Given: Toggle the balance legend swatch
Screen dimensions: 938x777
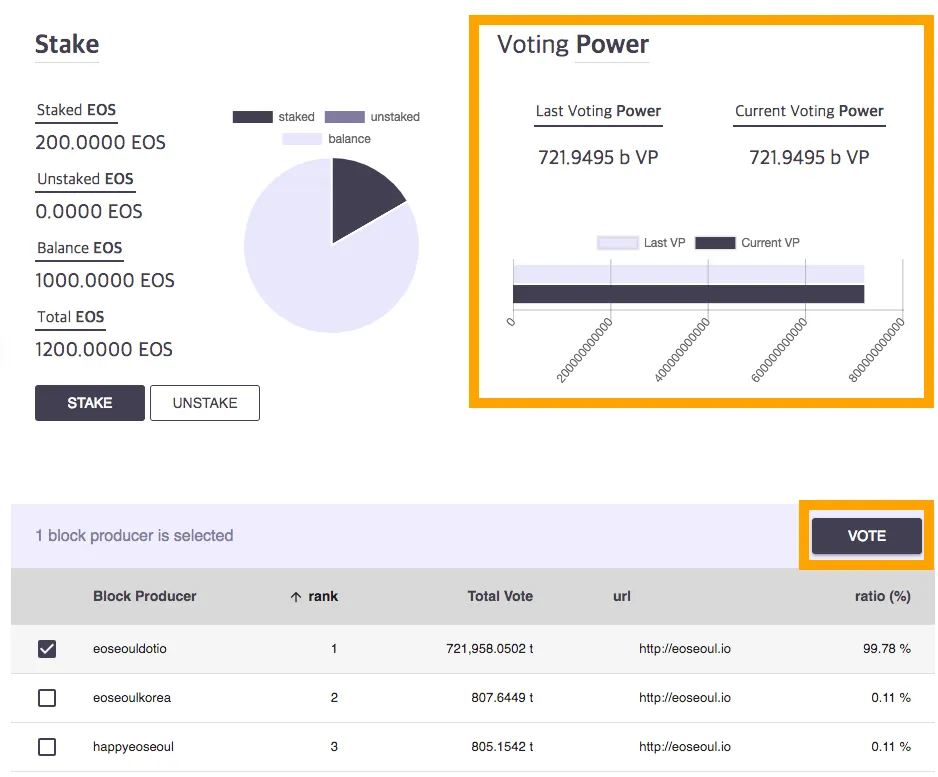Looking at the screenshot, I should pyautogui.click(x=302, y=139).
